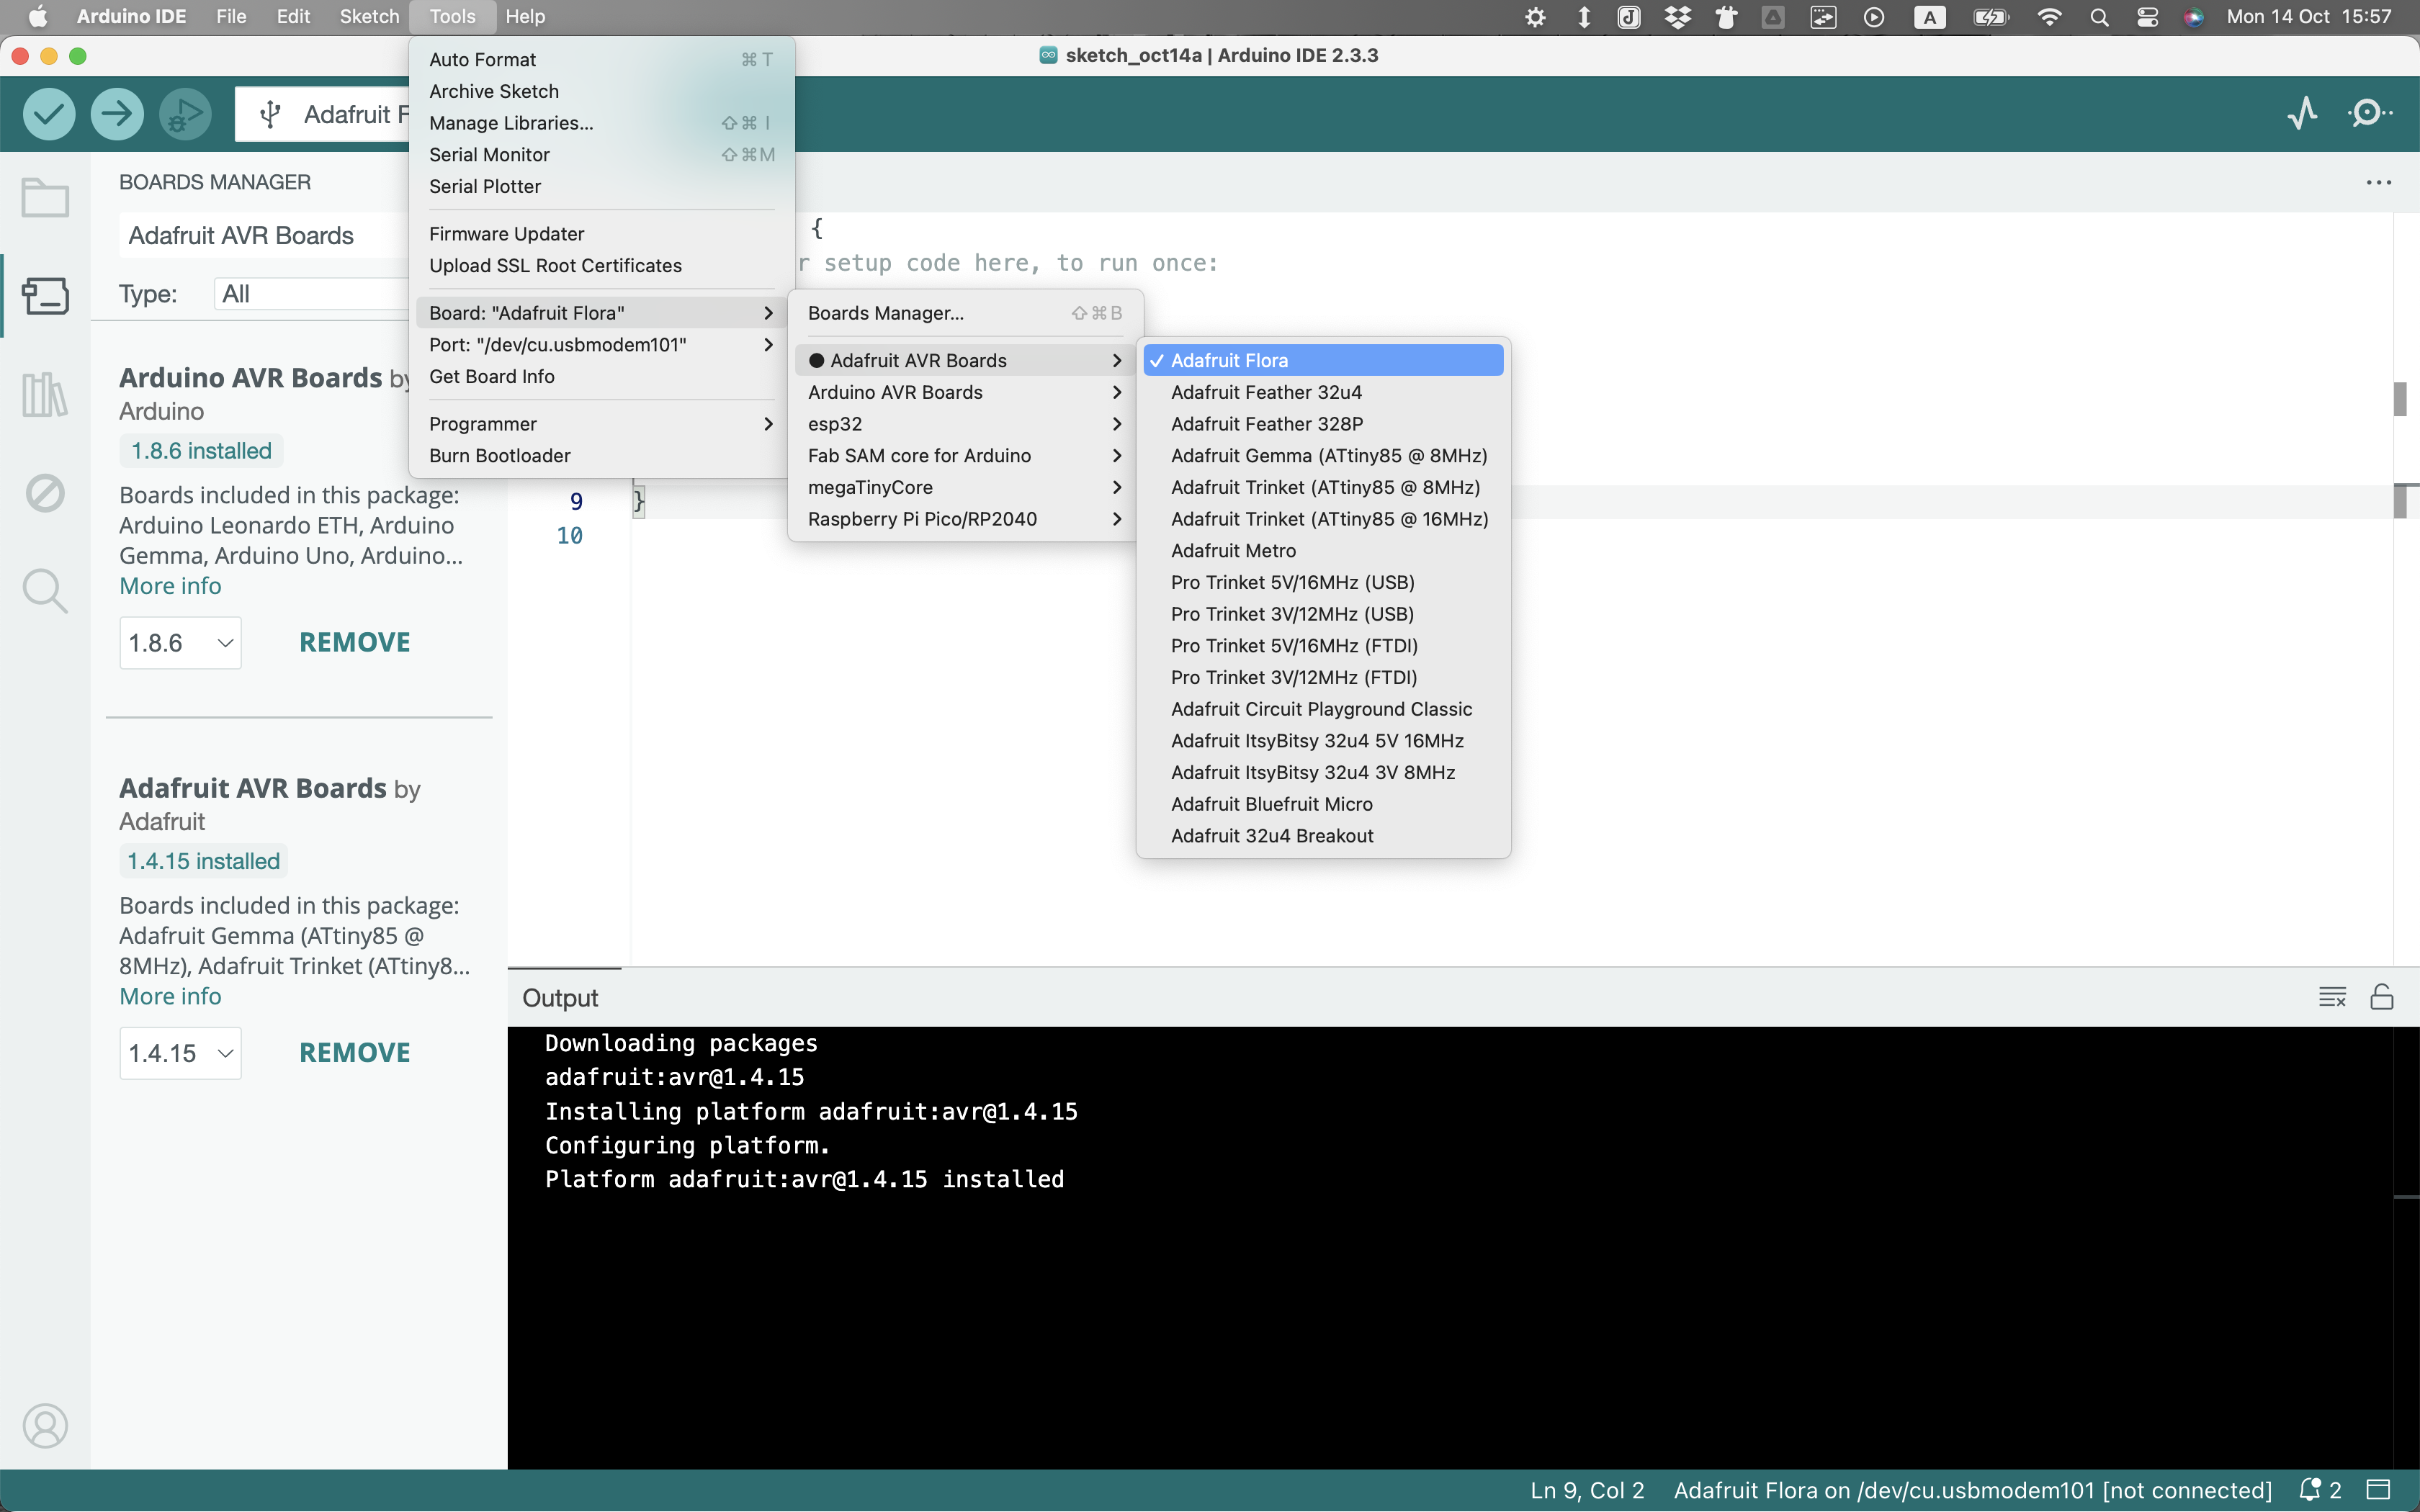Open More info for Arduino AVR Boards
2420x1512 pixels.
170,586
